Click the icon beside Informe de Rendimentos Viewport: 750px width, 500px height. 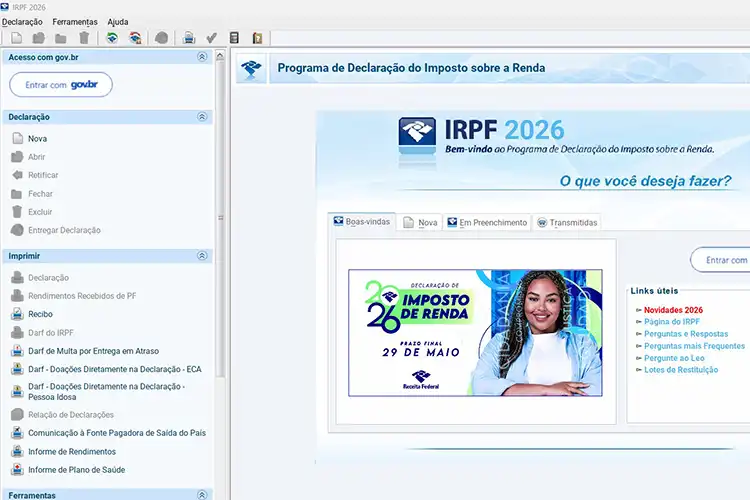click(17, 451)
